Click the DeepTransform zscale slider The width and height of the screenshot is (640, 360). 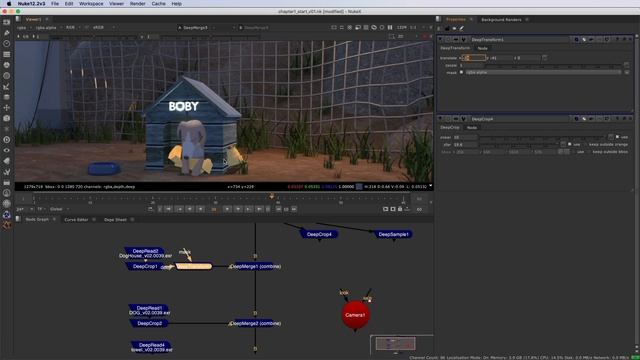click(553, 65)
